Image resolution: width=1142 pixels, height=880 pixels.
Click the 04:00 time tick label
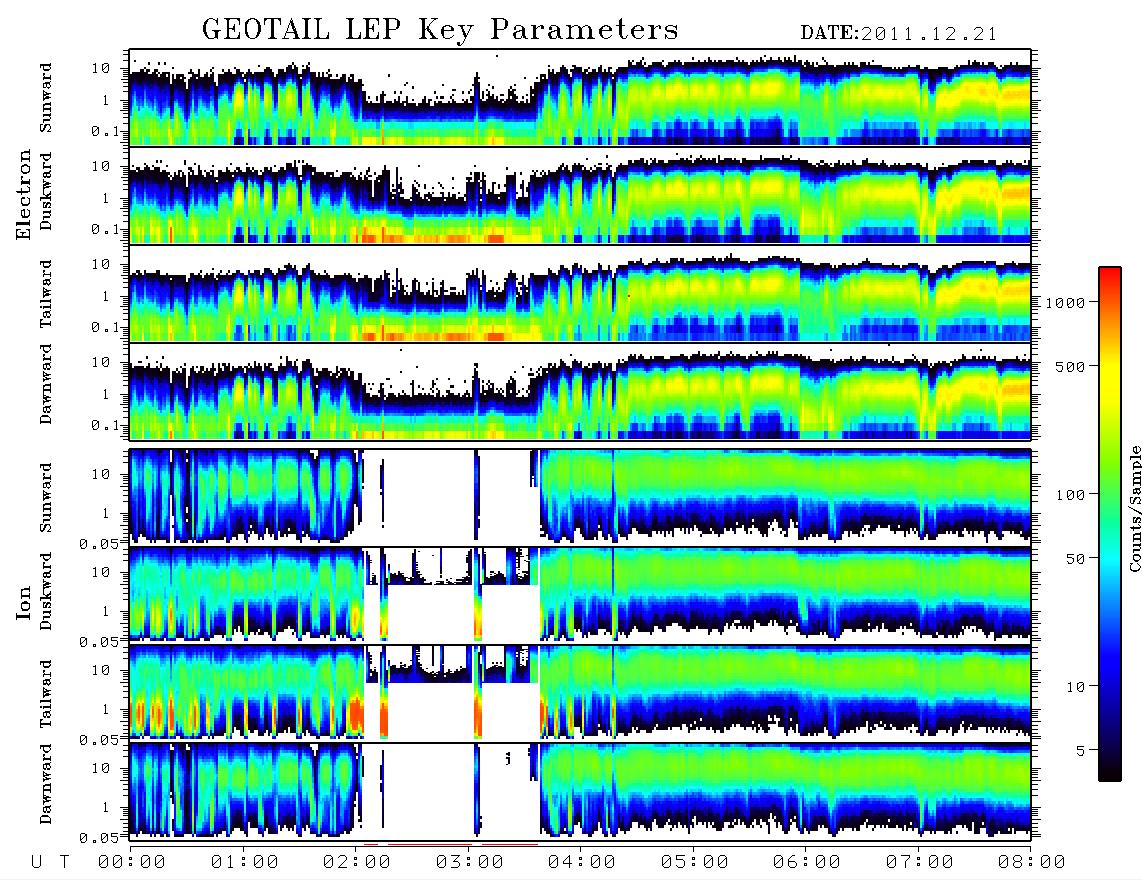click(582, 862)
